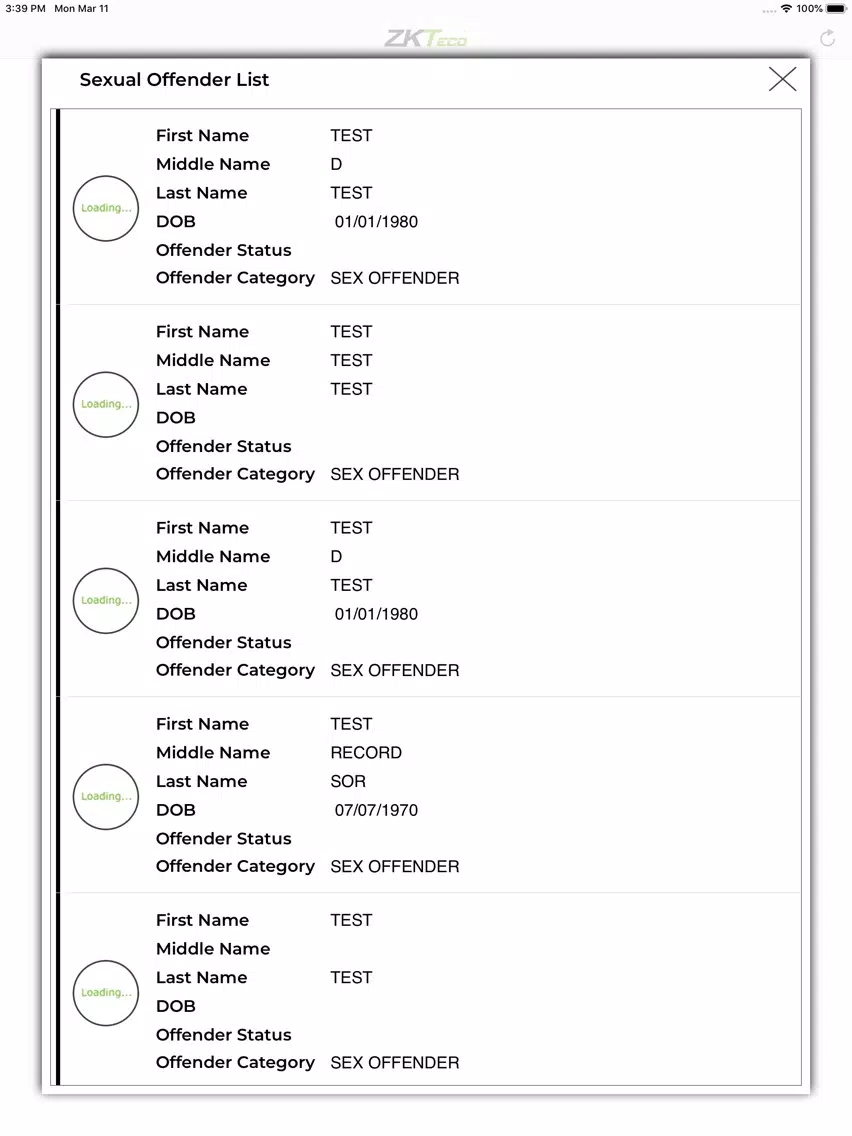Tap Last Name label beside SOR
This screenshot has width=852, height=1136.
click(201, 781)
